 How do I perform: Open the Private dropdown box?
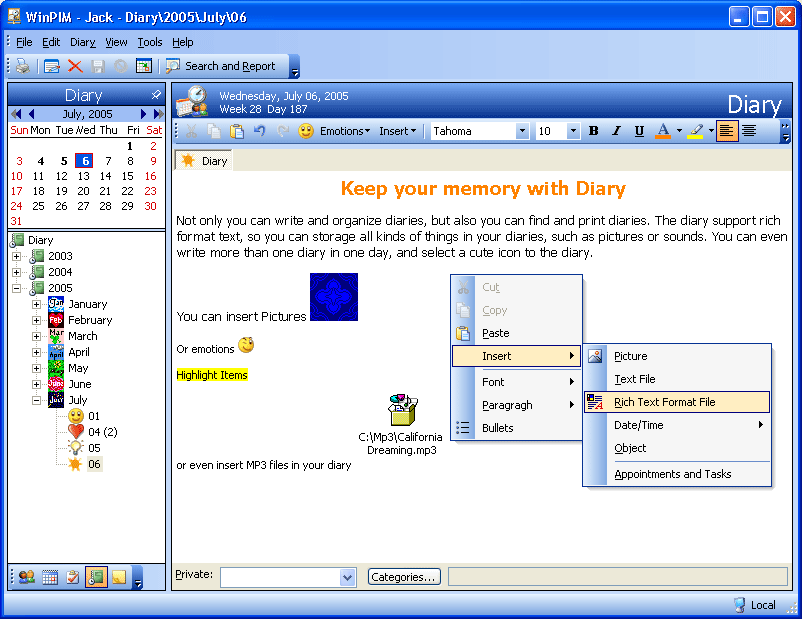[347, 577]
